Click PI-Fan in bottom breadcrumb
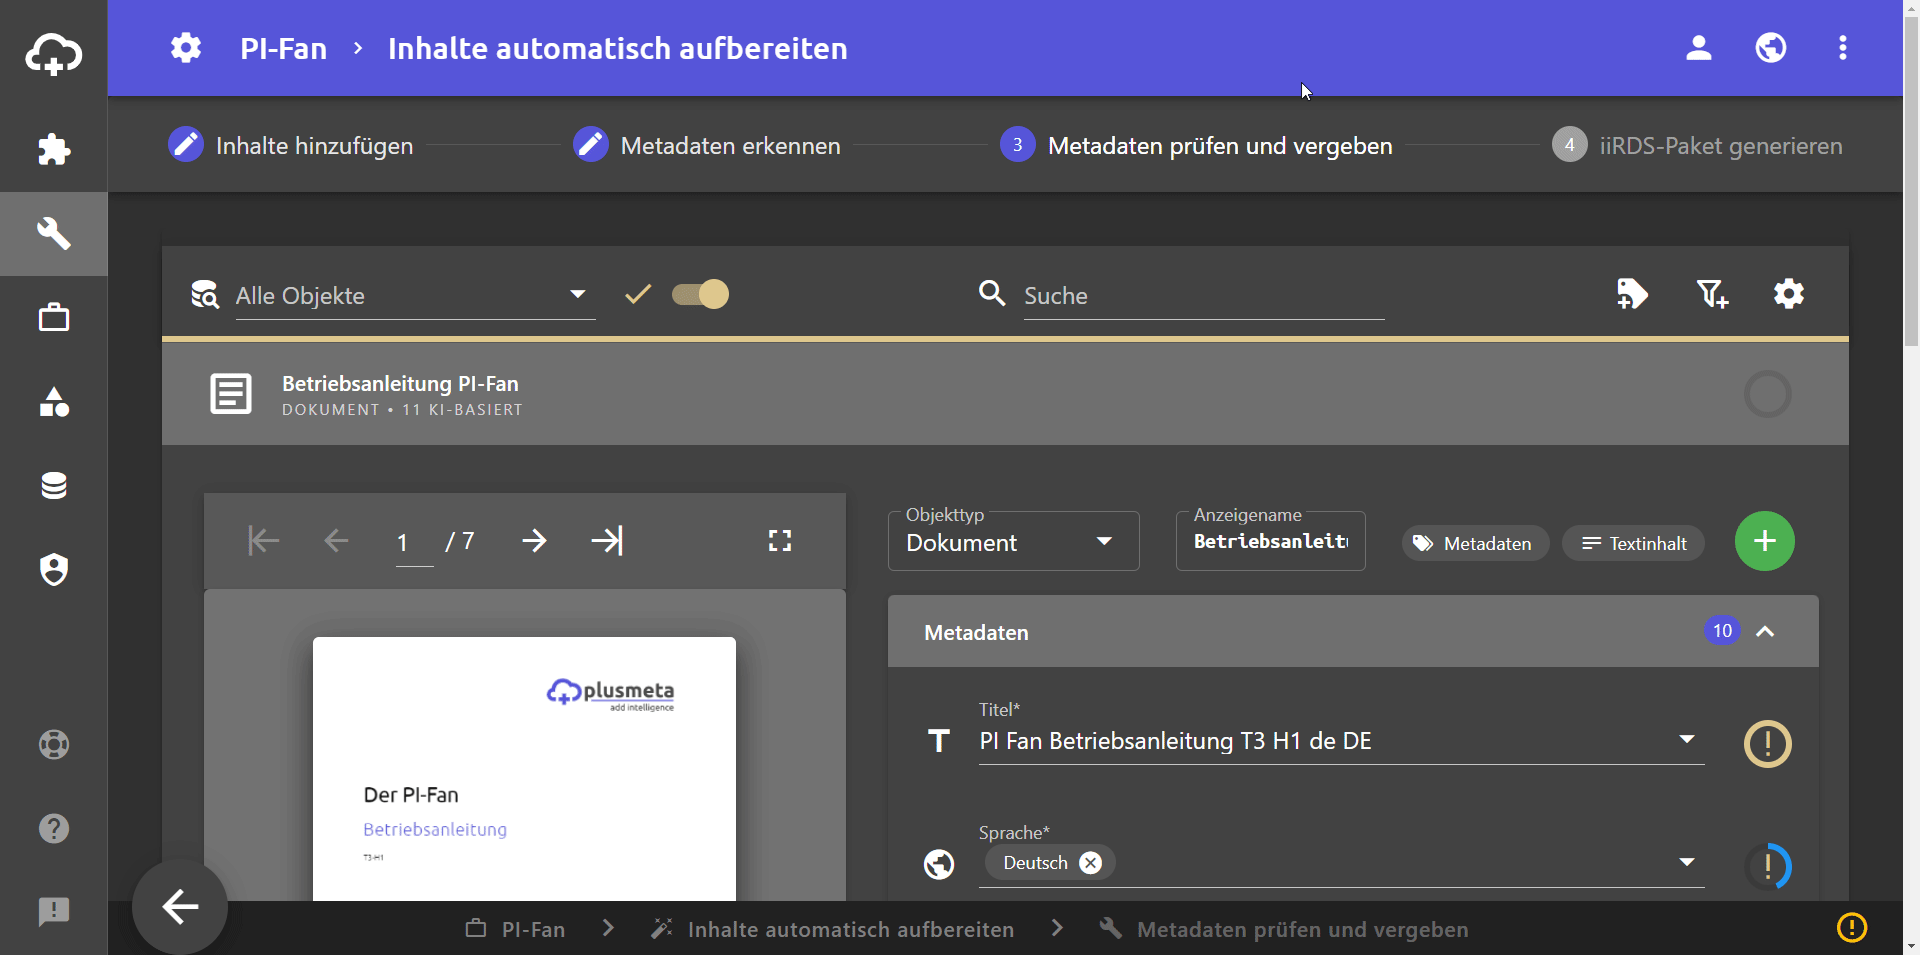 (x=515, y=929)
